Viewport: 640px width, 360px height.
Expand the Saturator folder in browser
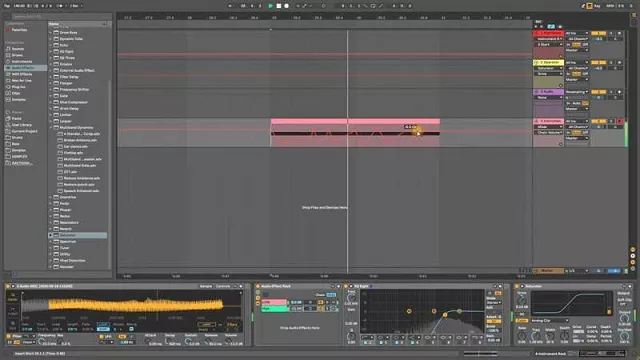coord(51,235)
